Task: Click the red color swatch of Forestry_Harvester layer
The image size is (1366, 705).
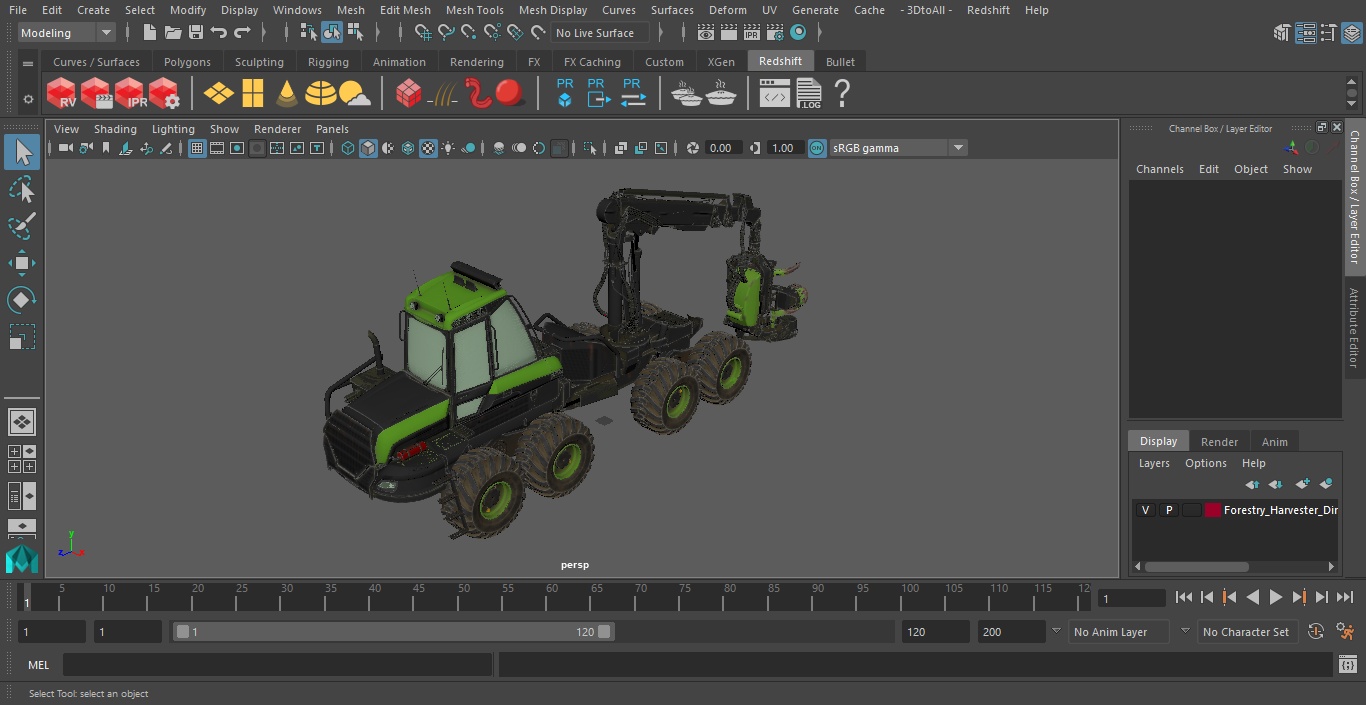Action: (1213, 510)
